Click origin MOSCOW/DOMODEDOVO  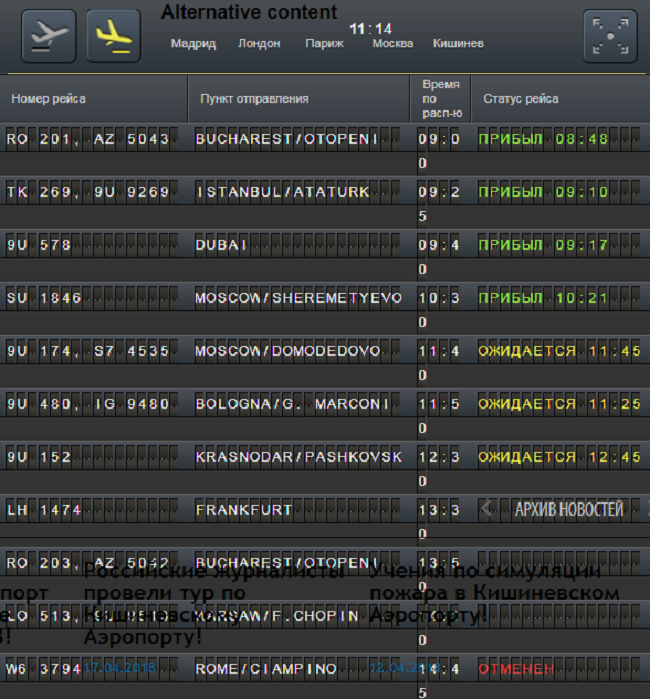point(288,351)
